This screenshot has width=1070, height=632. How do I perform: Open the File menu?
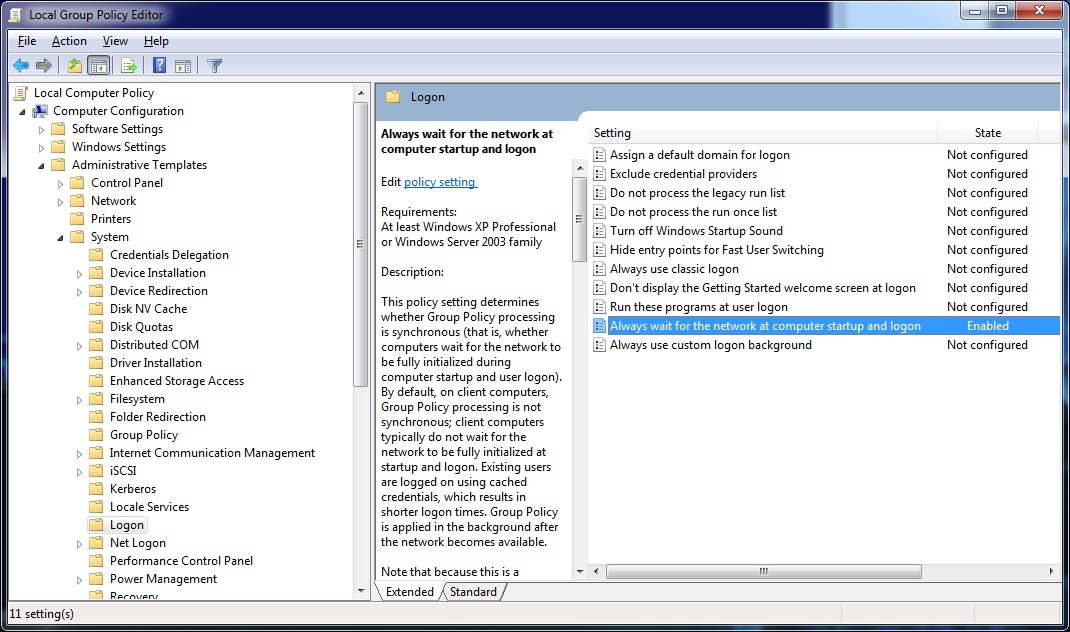tap(27, 41)
